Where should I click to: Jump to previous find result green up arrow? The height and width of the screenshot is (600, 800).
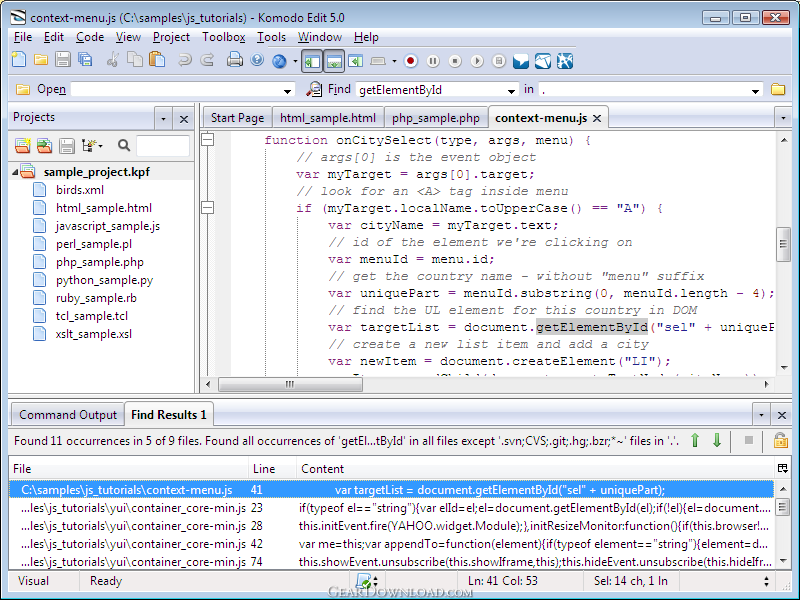coord(694,440)
